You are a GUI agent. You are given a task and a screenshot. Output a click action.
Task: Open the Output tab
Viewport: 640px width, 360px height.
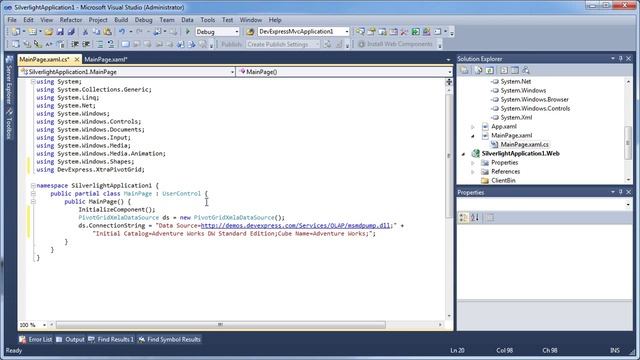pos(70,339)
